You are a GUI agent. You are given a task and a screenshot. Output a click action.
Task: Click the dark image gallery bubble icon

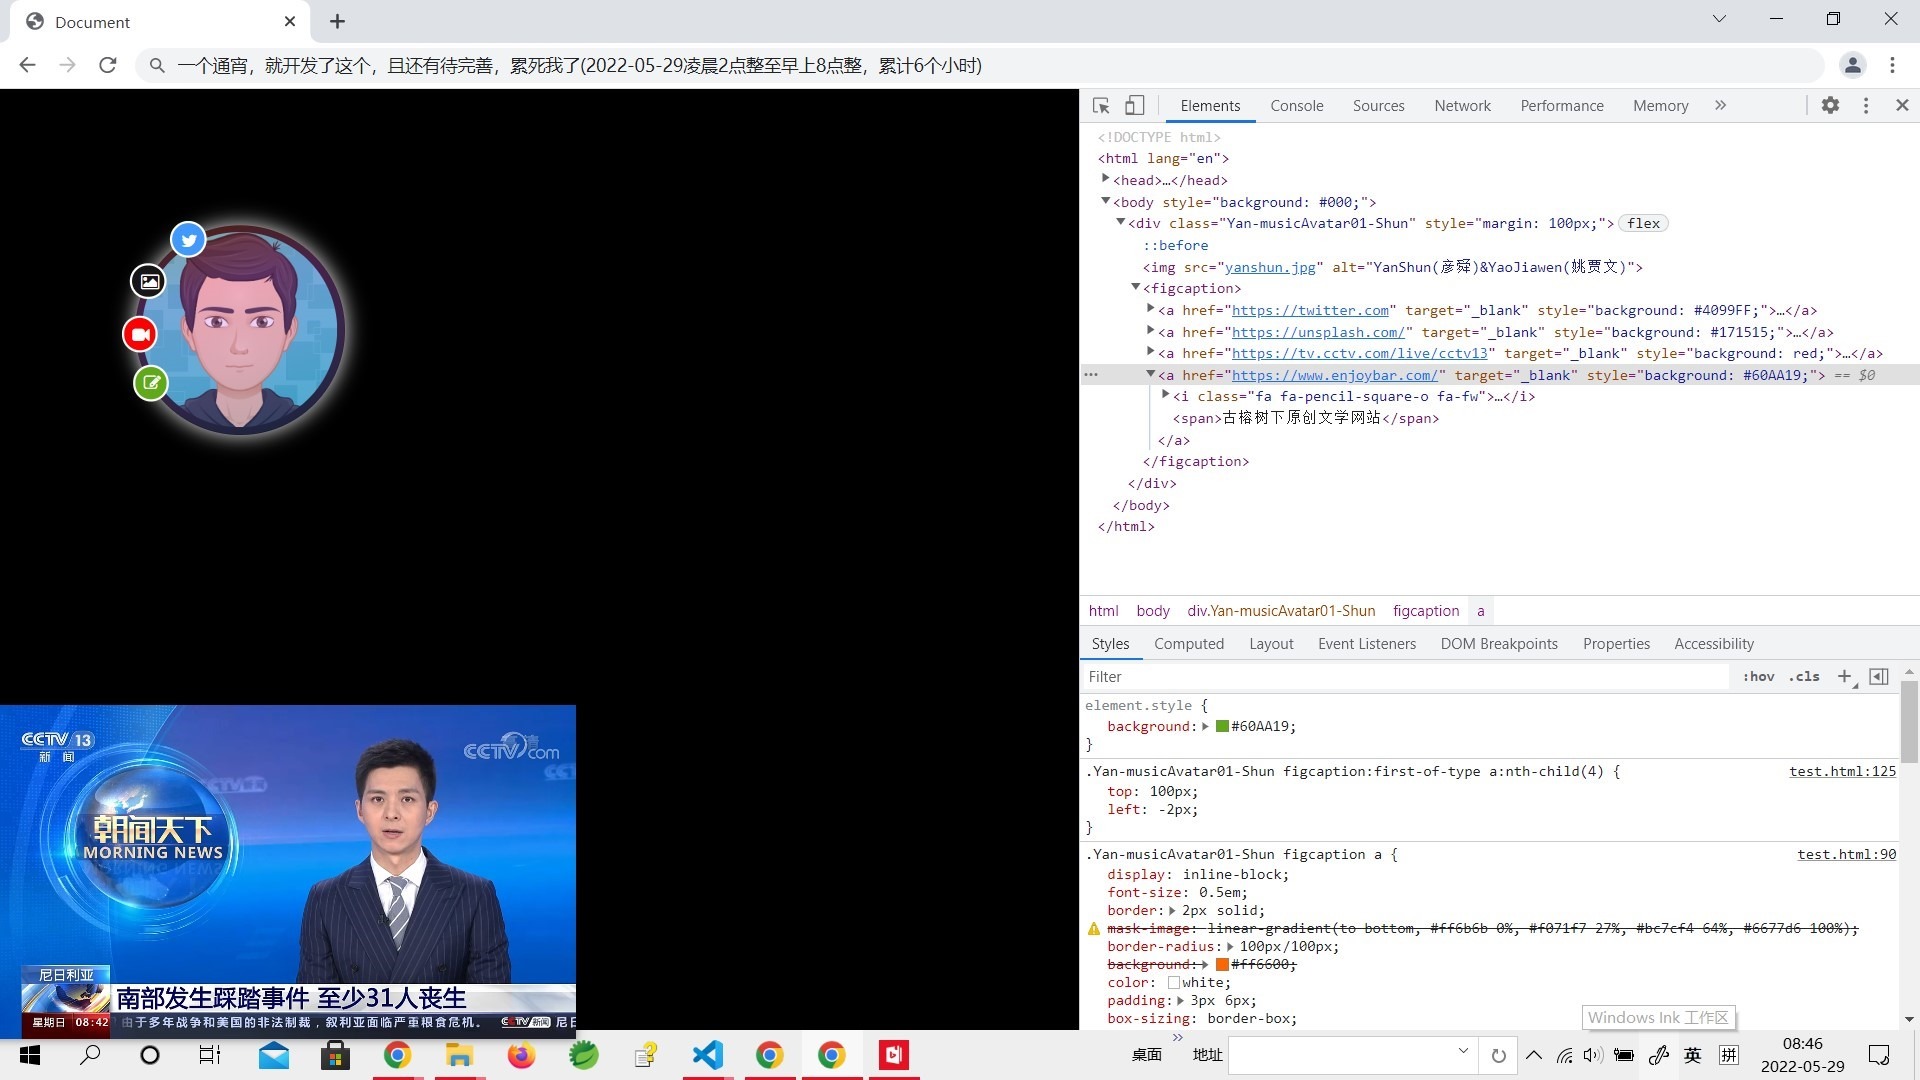pos(149,281)
